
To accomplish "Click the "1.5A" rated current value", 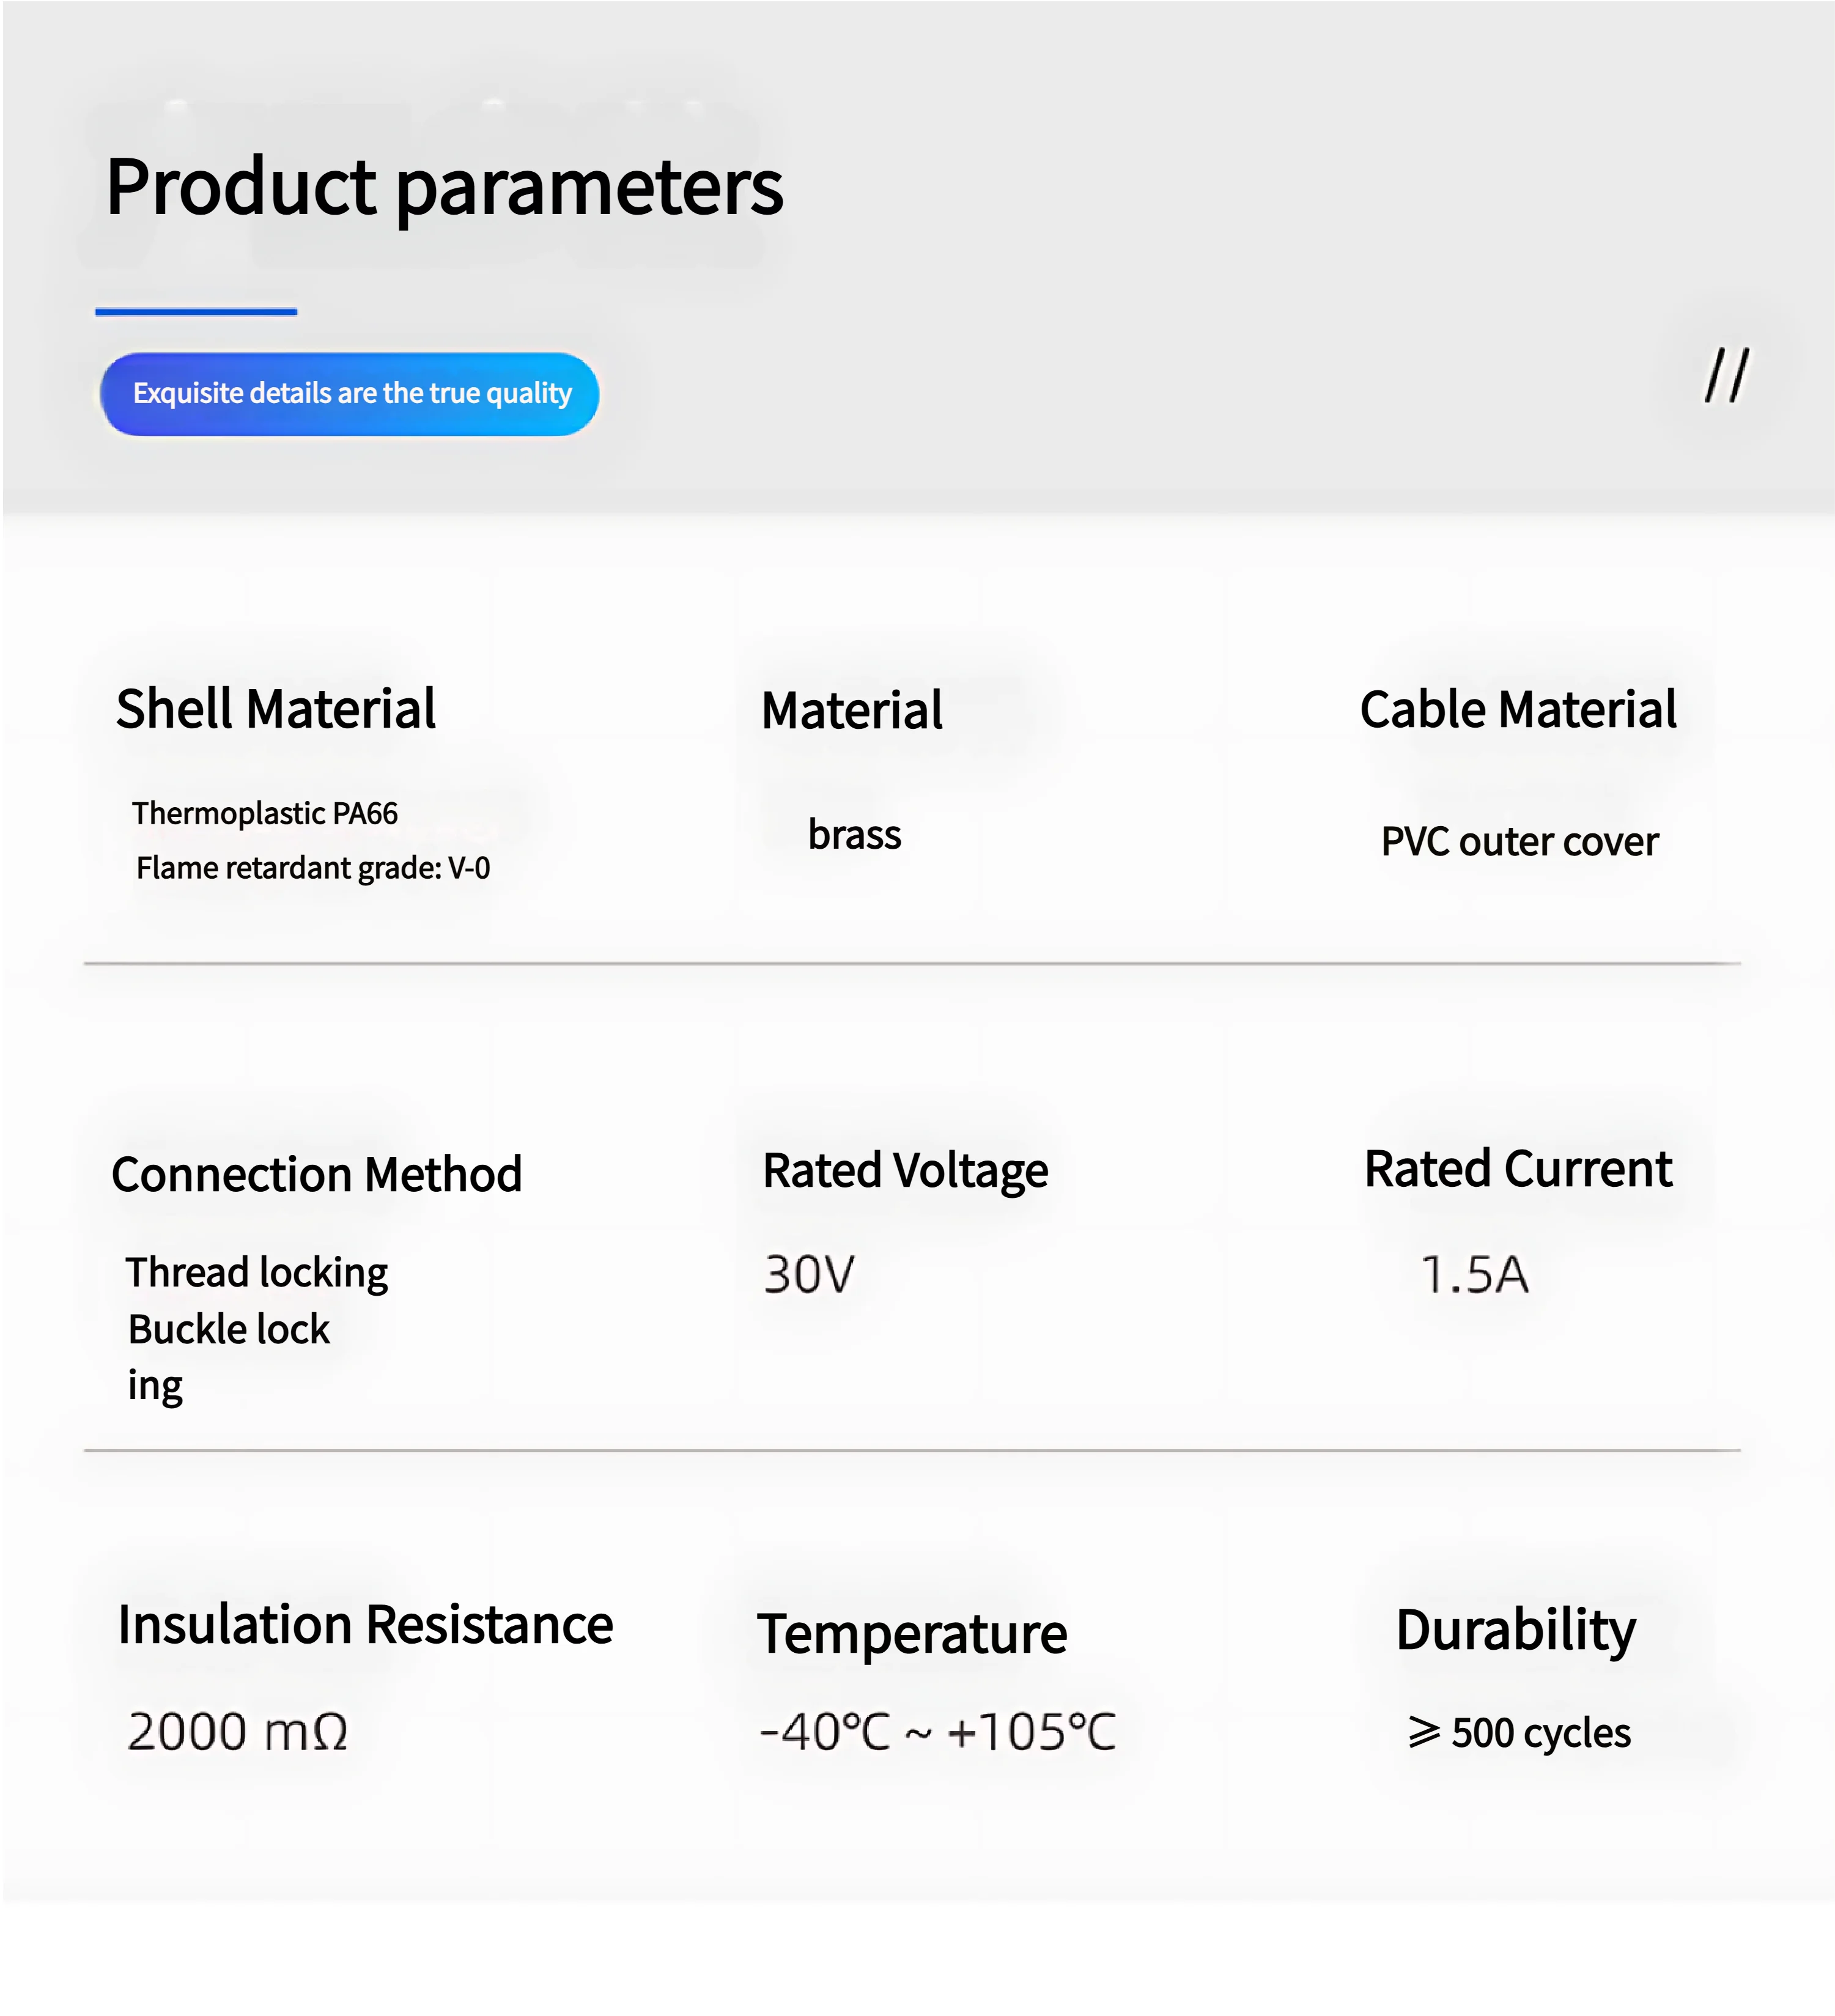I will coord(1474,1275).
